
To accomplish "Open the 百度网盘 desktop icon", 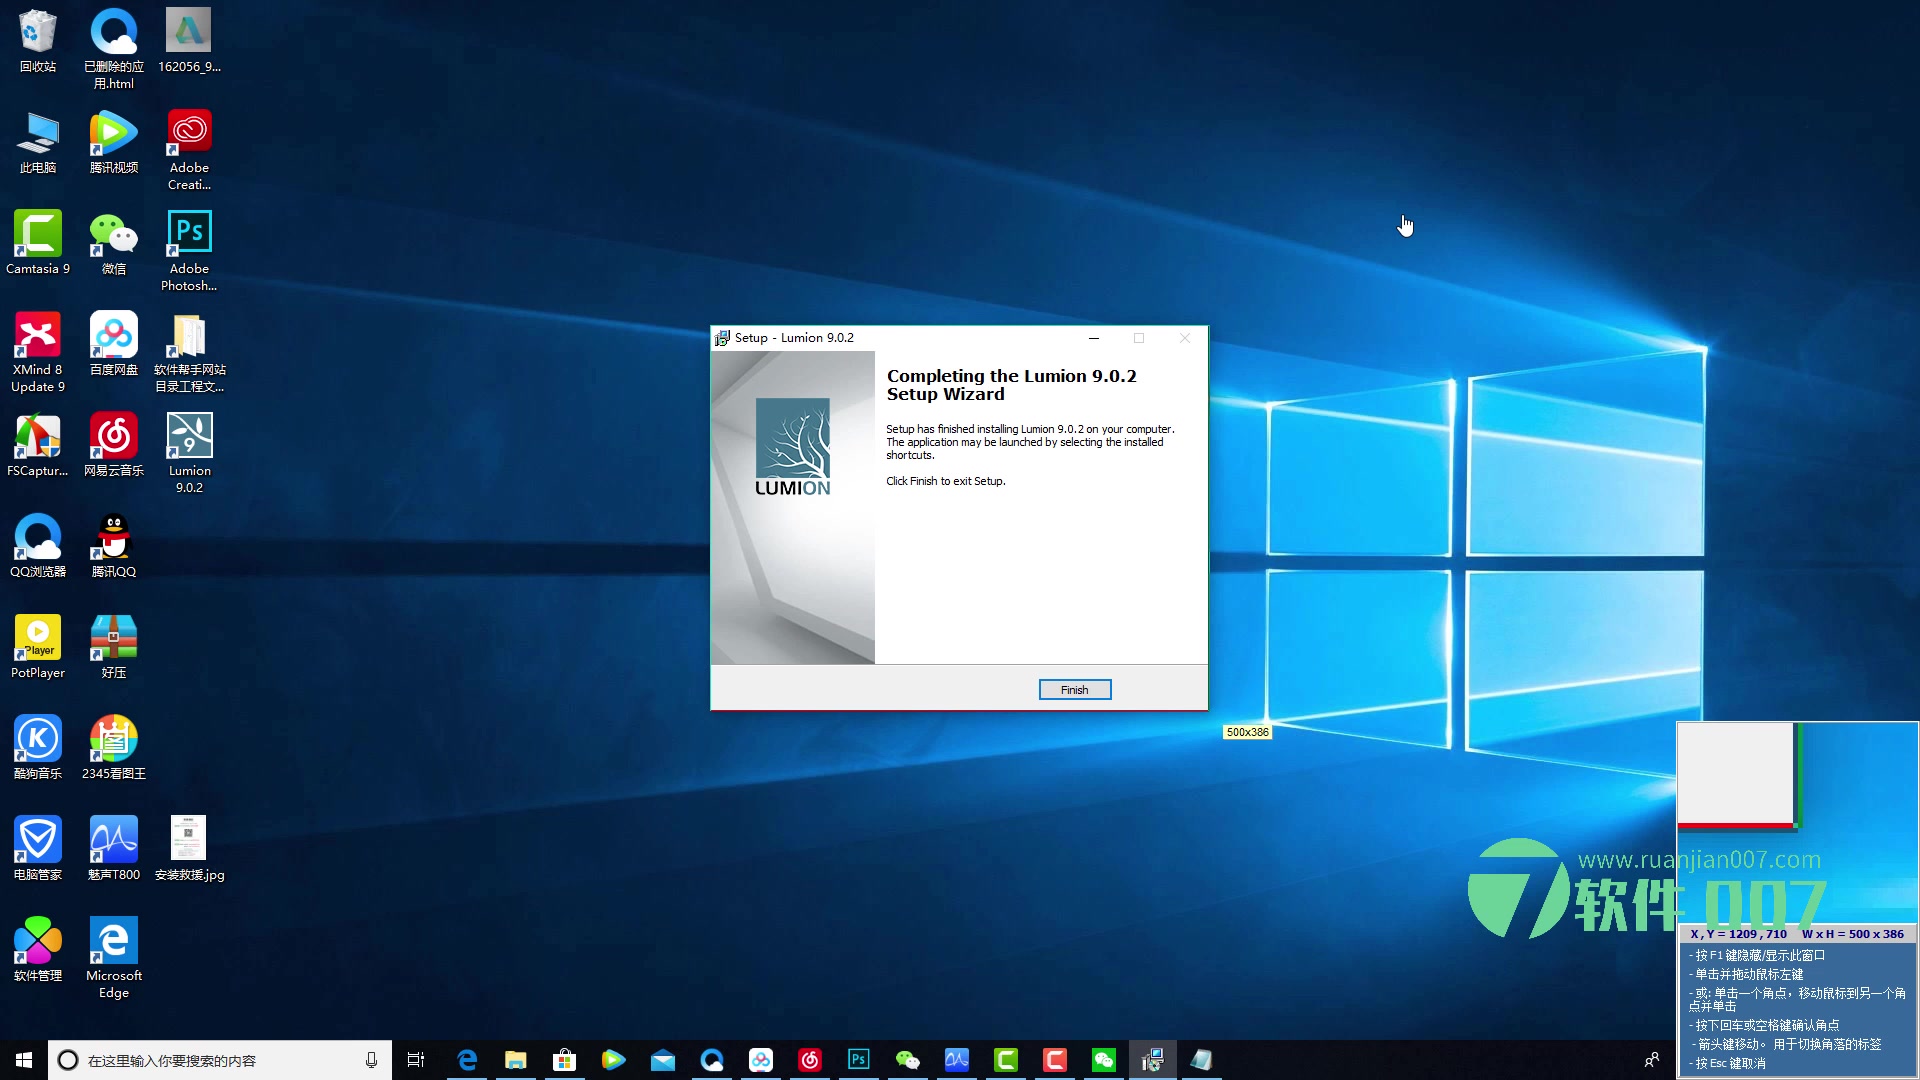I will pyautogui.click(x=114, y=337).
